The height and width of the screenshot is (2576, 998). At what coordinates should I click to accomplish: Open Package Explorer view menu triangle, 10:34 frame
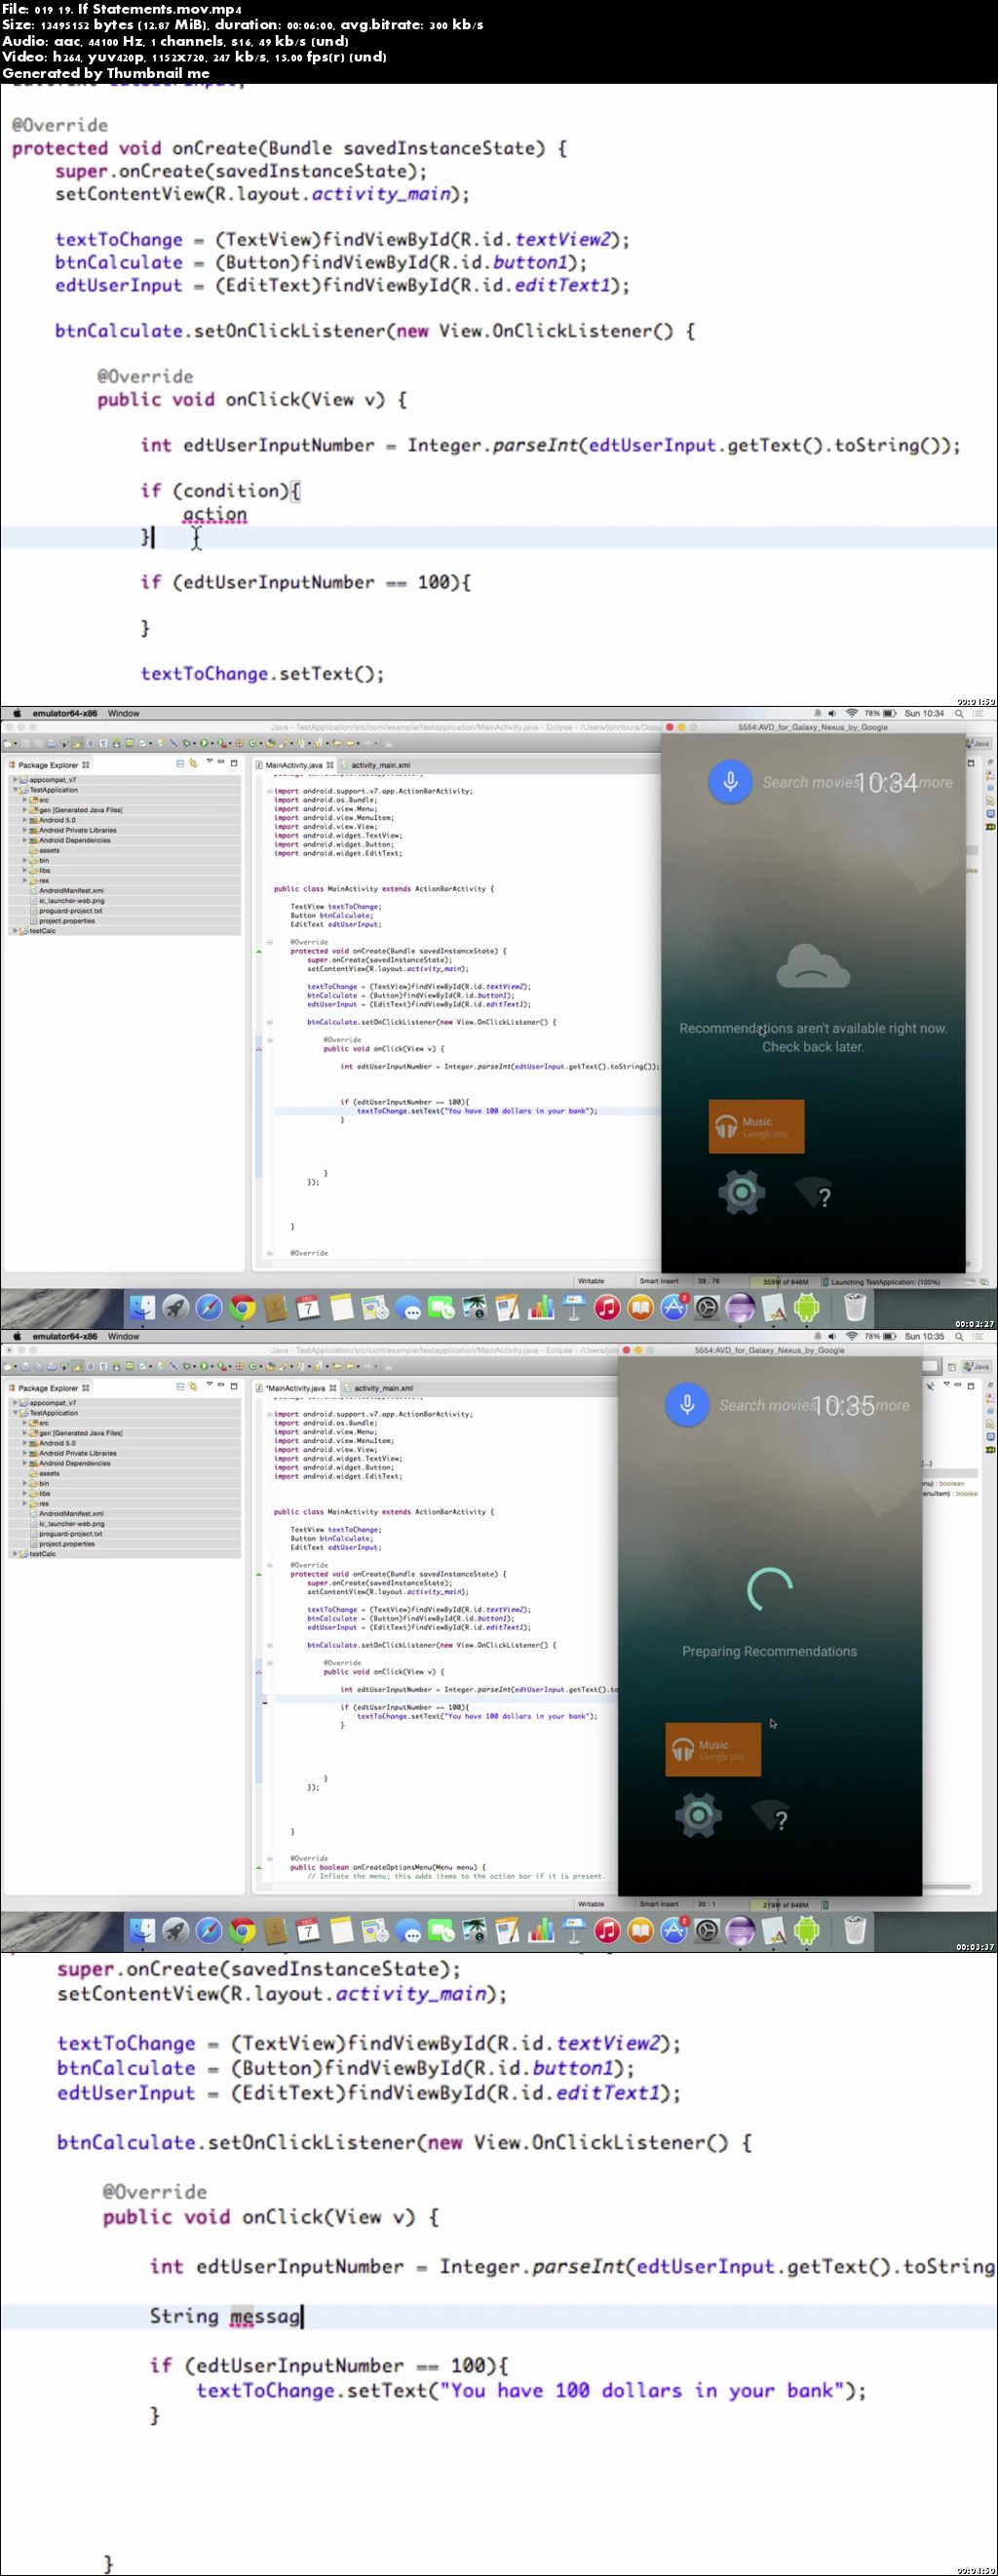coord(209,762)
